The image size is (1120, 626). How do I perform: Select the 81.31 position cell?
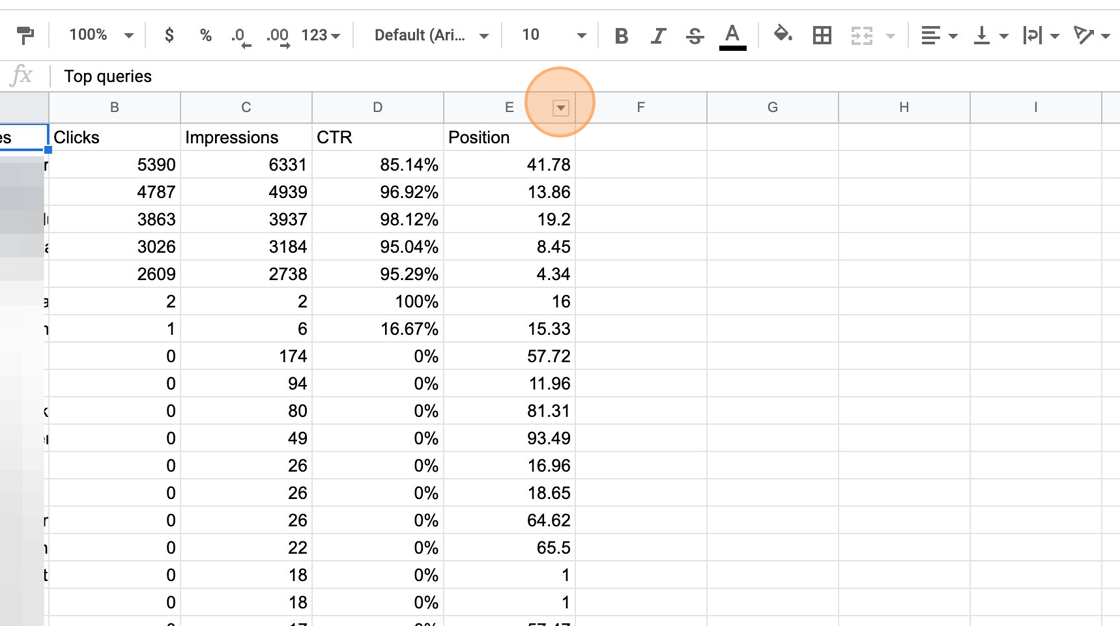pyautogui.click(x=509, y=411)
